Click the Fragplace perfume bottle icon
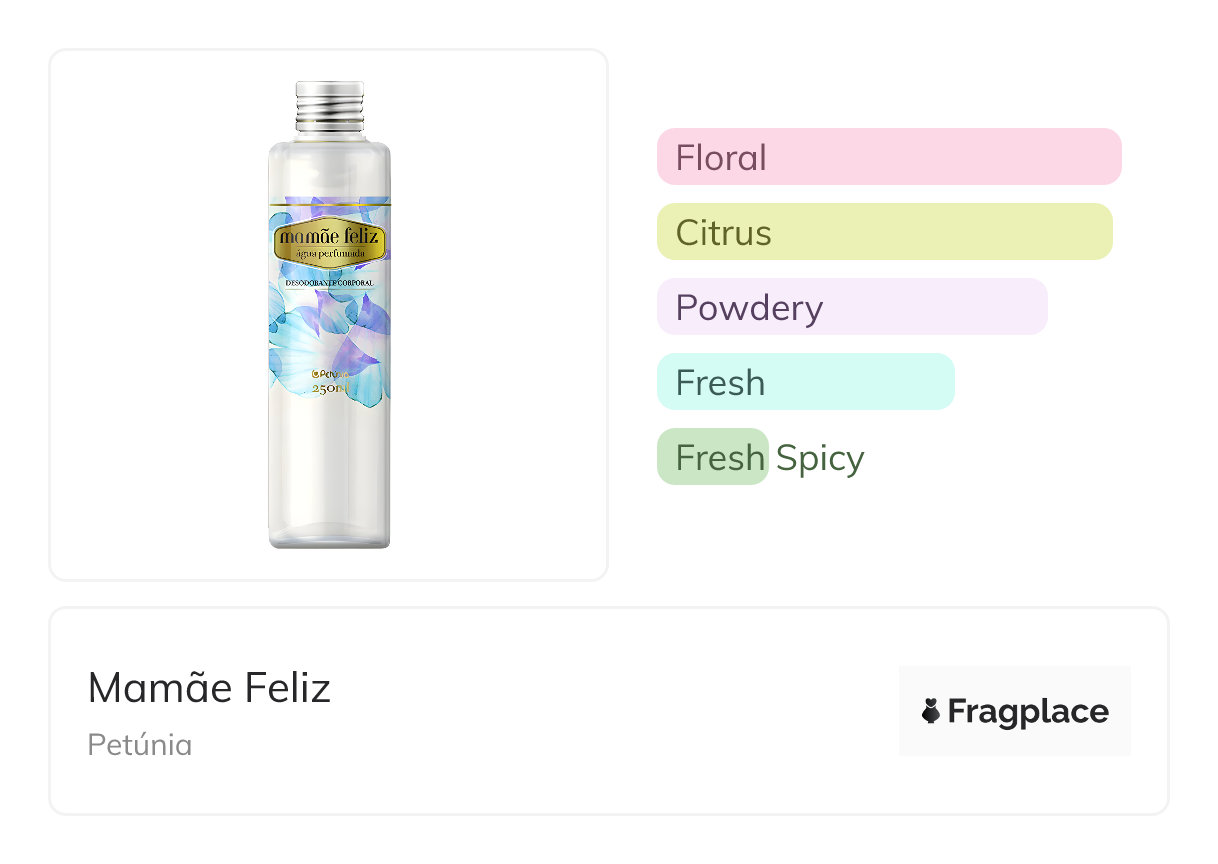The height and width of the screenshot is (864, 1218). [x=931, y=712]
